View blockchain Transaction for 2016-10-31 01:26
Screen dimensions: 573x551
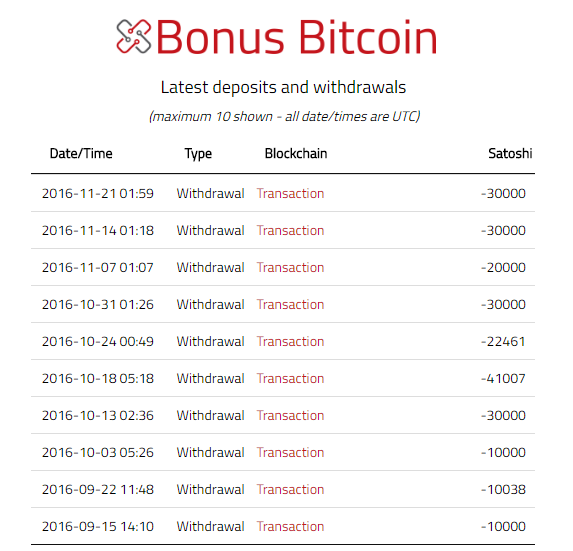click(x=290, y=304)
